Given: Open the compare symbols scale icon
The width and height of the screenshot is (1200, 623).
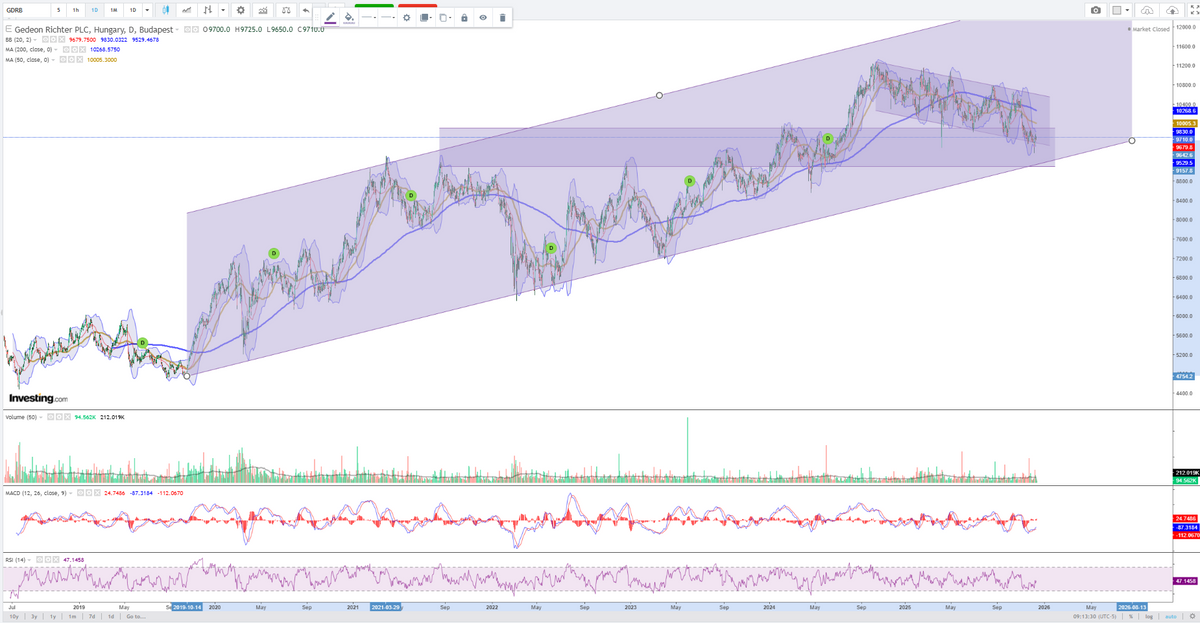Looking at the screenshot, I should (286, 10).
